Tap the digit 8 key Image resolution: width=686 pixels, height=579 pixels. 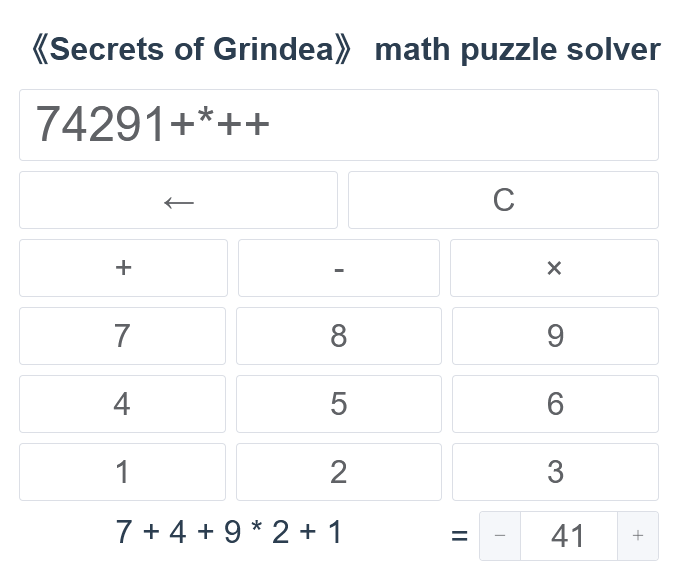[x=339, y=336]
